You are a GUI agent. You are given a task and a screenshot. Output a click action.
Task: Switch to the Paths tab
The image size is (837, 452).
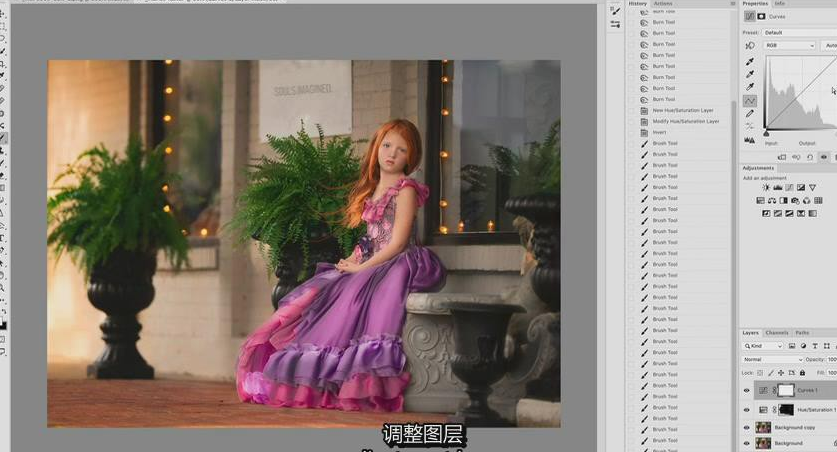point(802,332)
